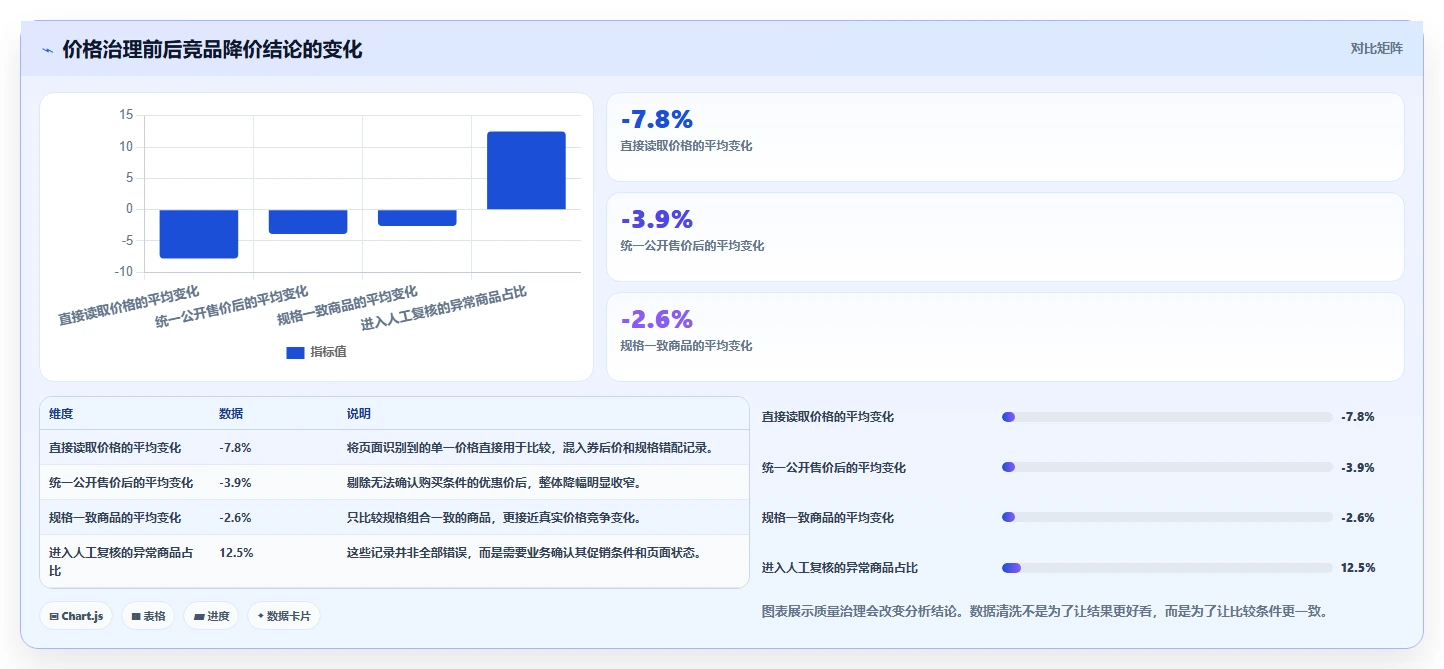Click the progress list label 规格一致商品的平均变化
This screenshot has width=1444, height=669.
(828, 517)
